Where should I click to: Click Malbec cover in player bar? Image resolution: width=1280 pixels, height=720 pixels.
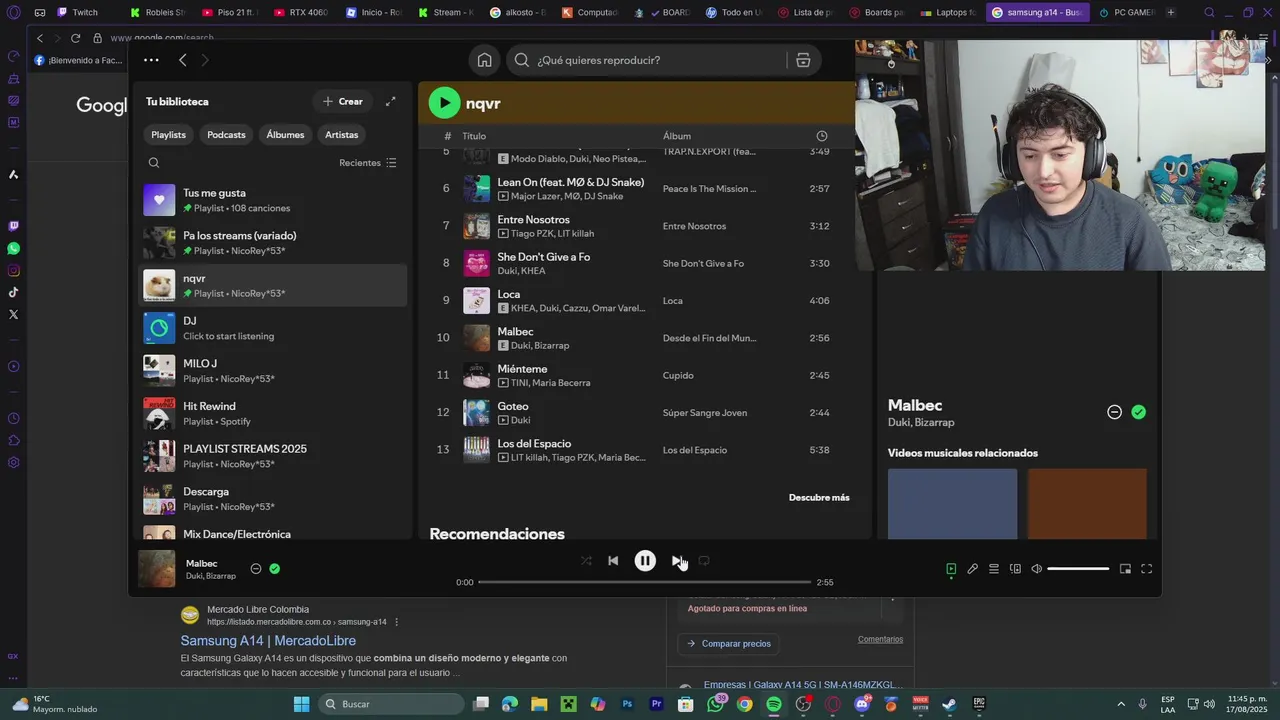[x=157, y=569]
